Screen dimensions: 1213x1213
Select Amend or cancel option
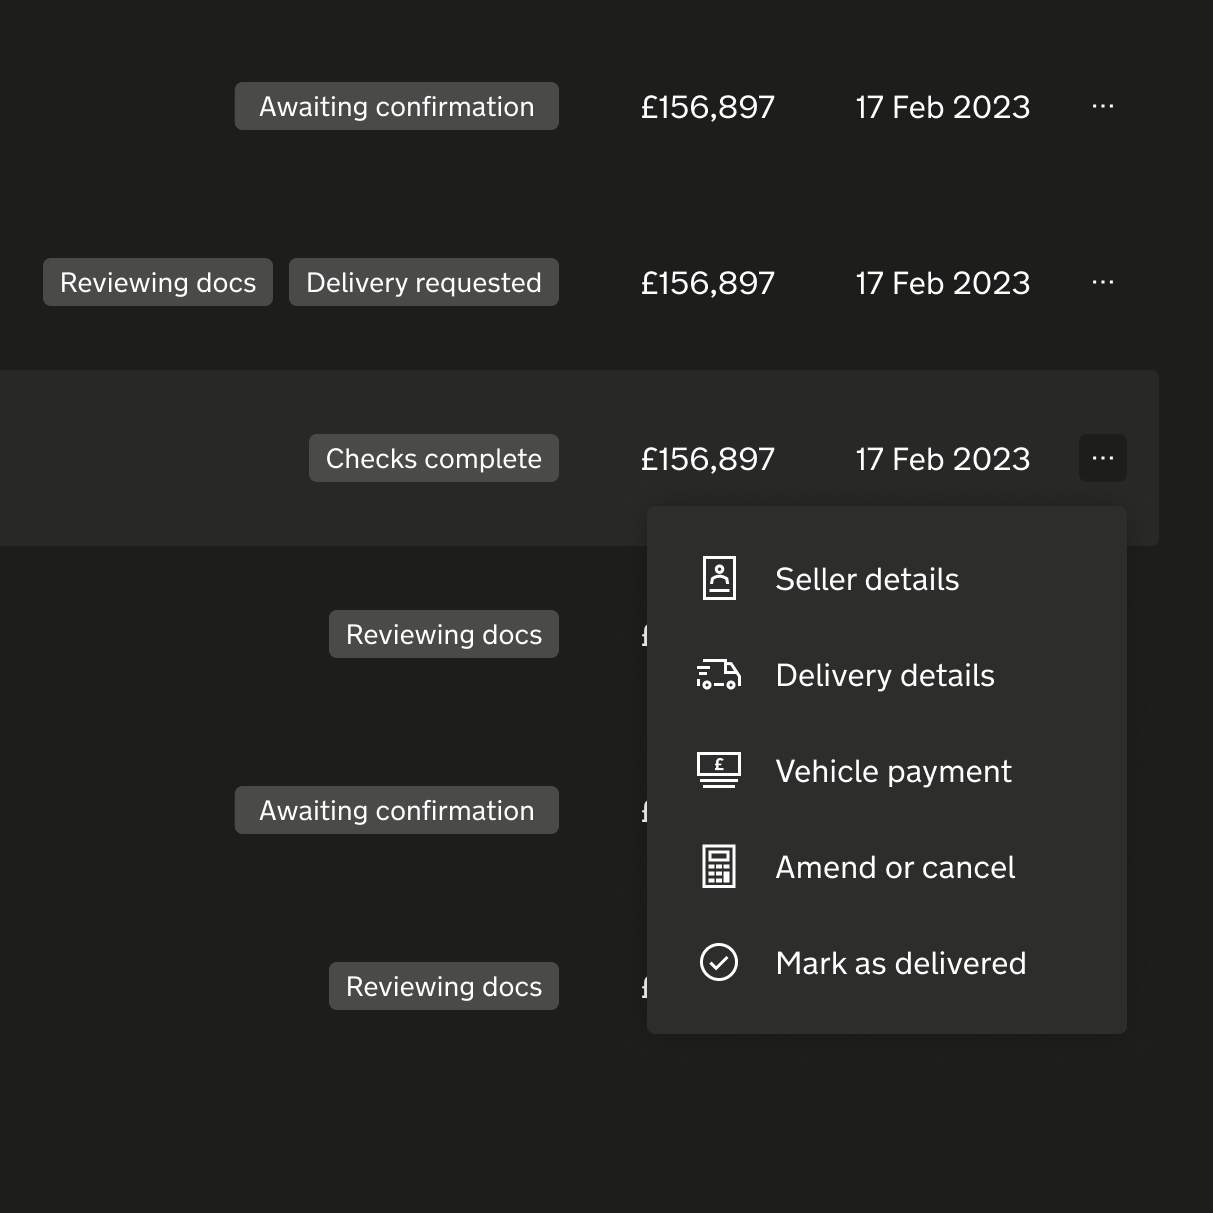(895, 867)
